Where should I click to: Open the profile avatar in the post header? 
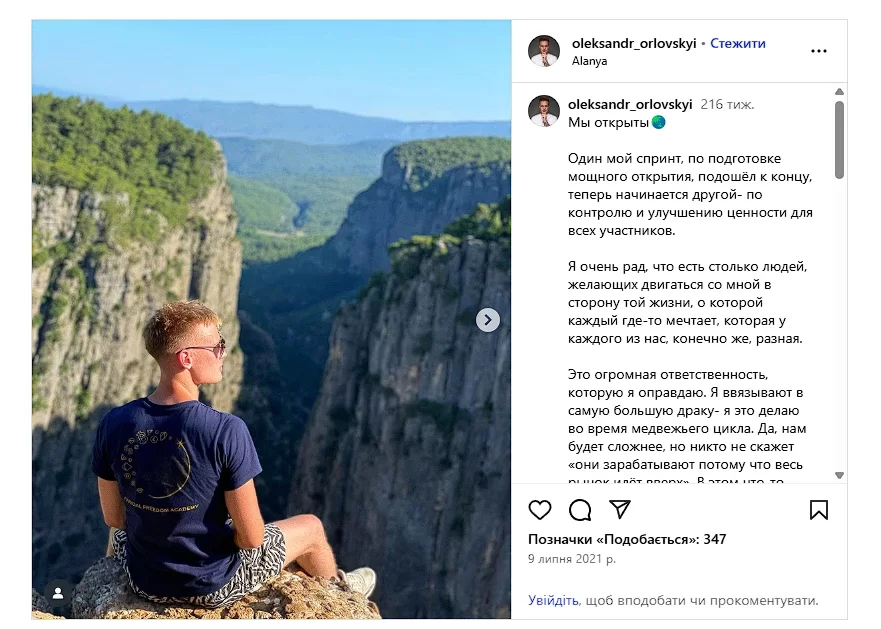coord(544,51)
